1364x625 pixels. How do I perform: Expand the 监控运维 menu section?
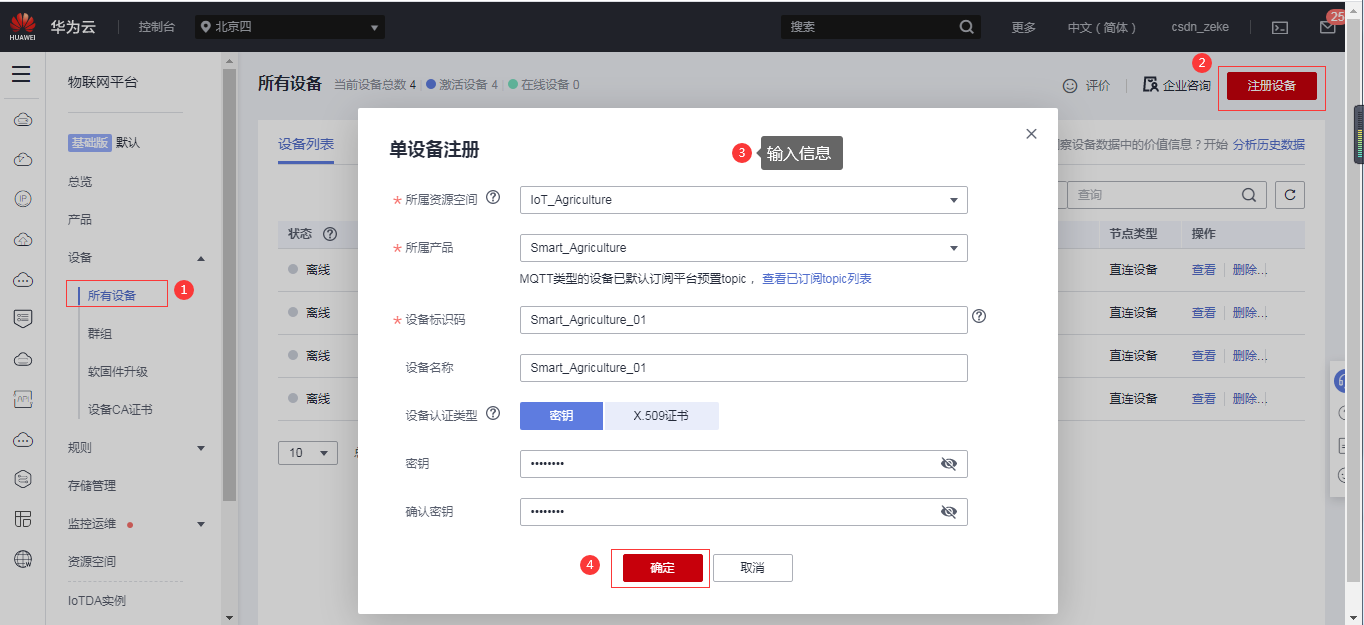[x=201, y=524]
